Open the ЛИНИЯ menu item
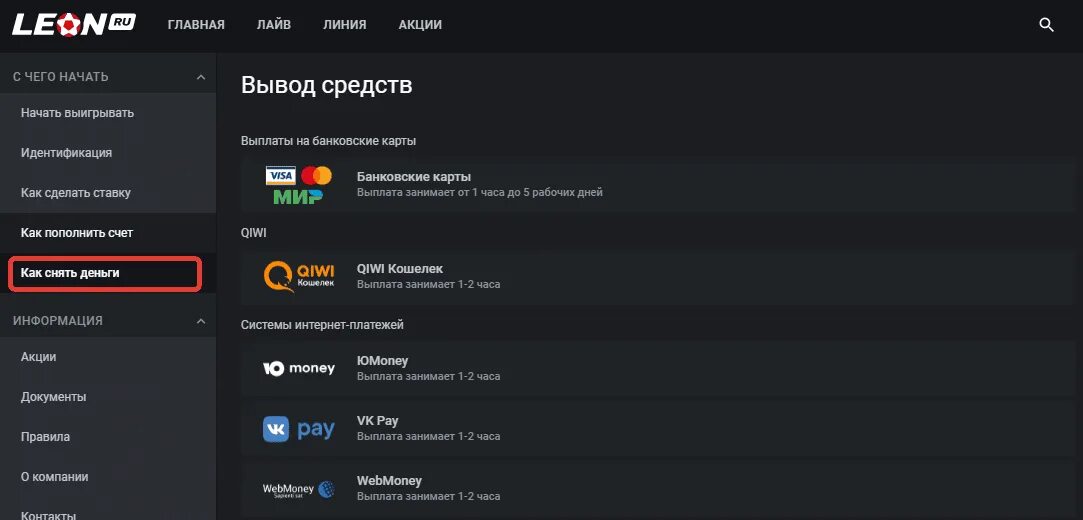This screenshot has width=1083, height=520. click(x=345, y=25)
